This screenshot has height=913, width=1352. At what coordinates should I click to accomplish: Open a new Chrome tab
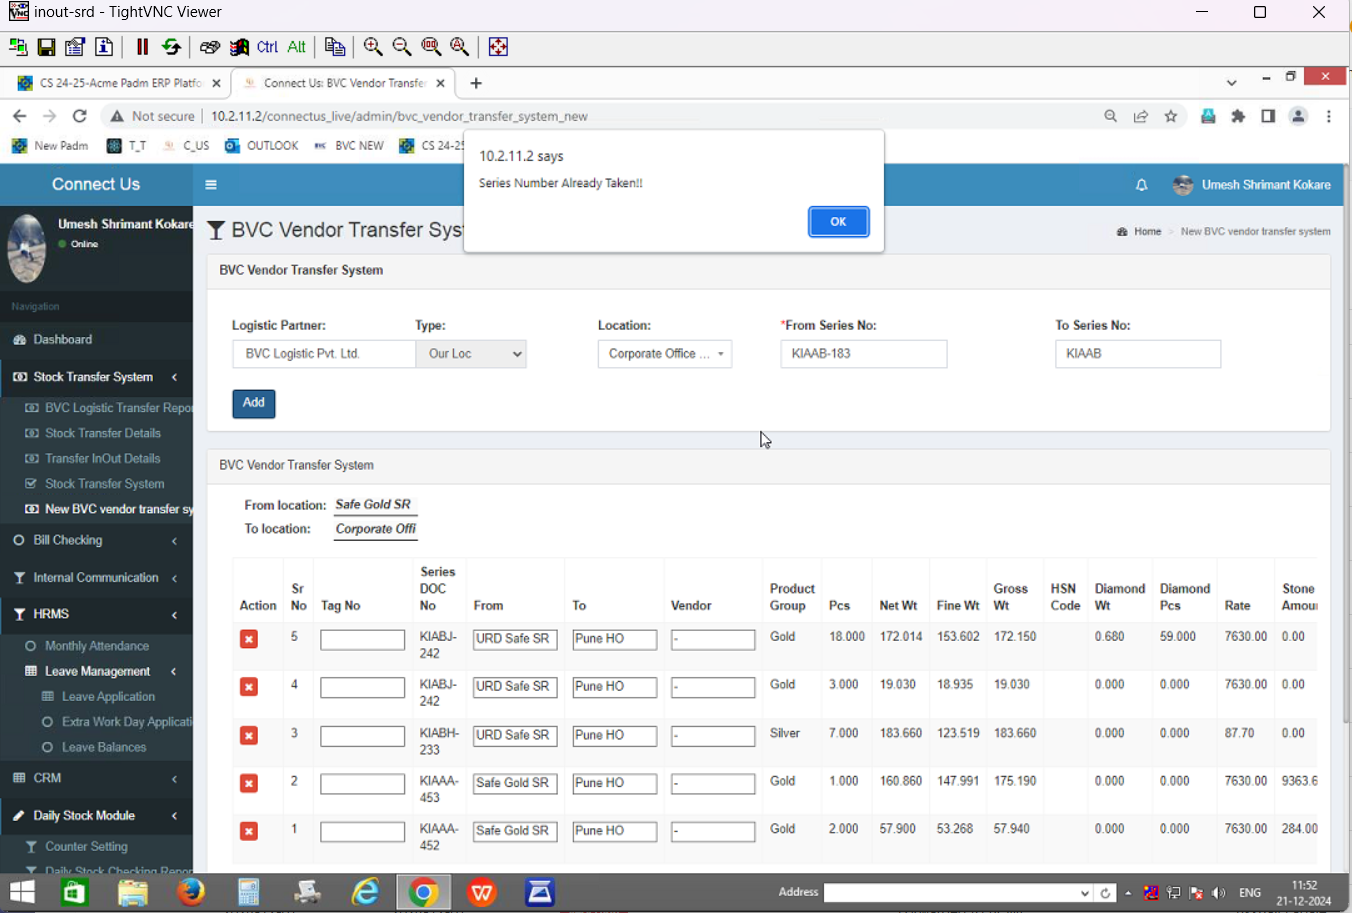click(x=476, y=83)
